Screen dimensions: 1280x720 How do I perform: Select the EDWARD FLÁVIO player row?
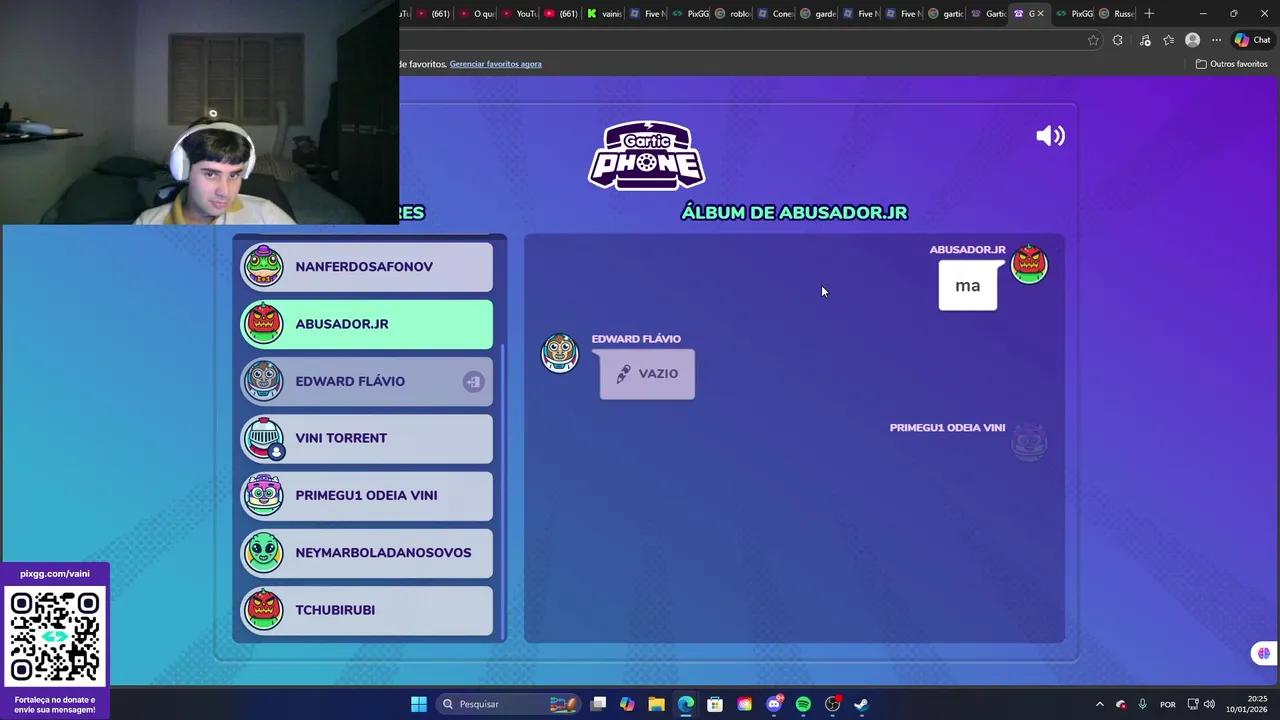coord(367,381)
